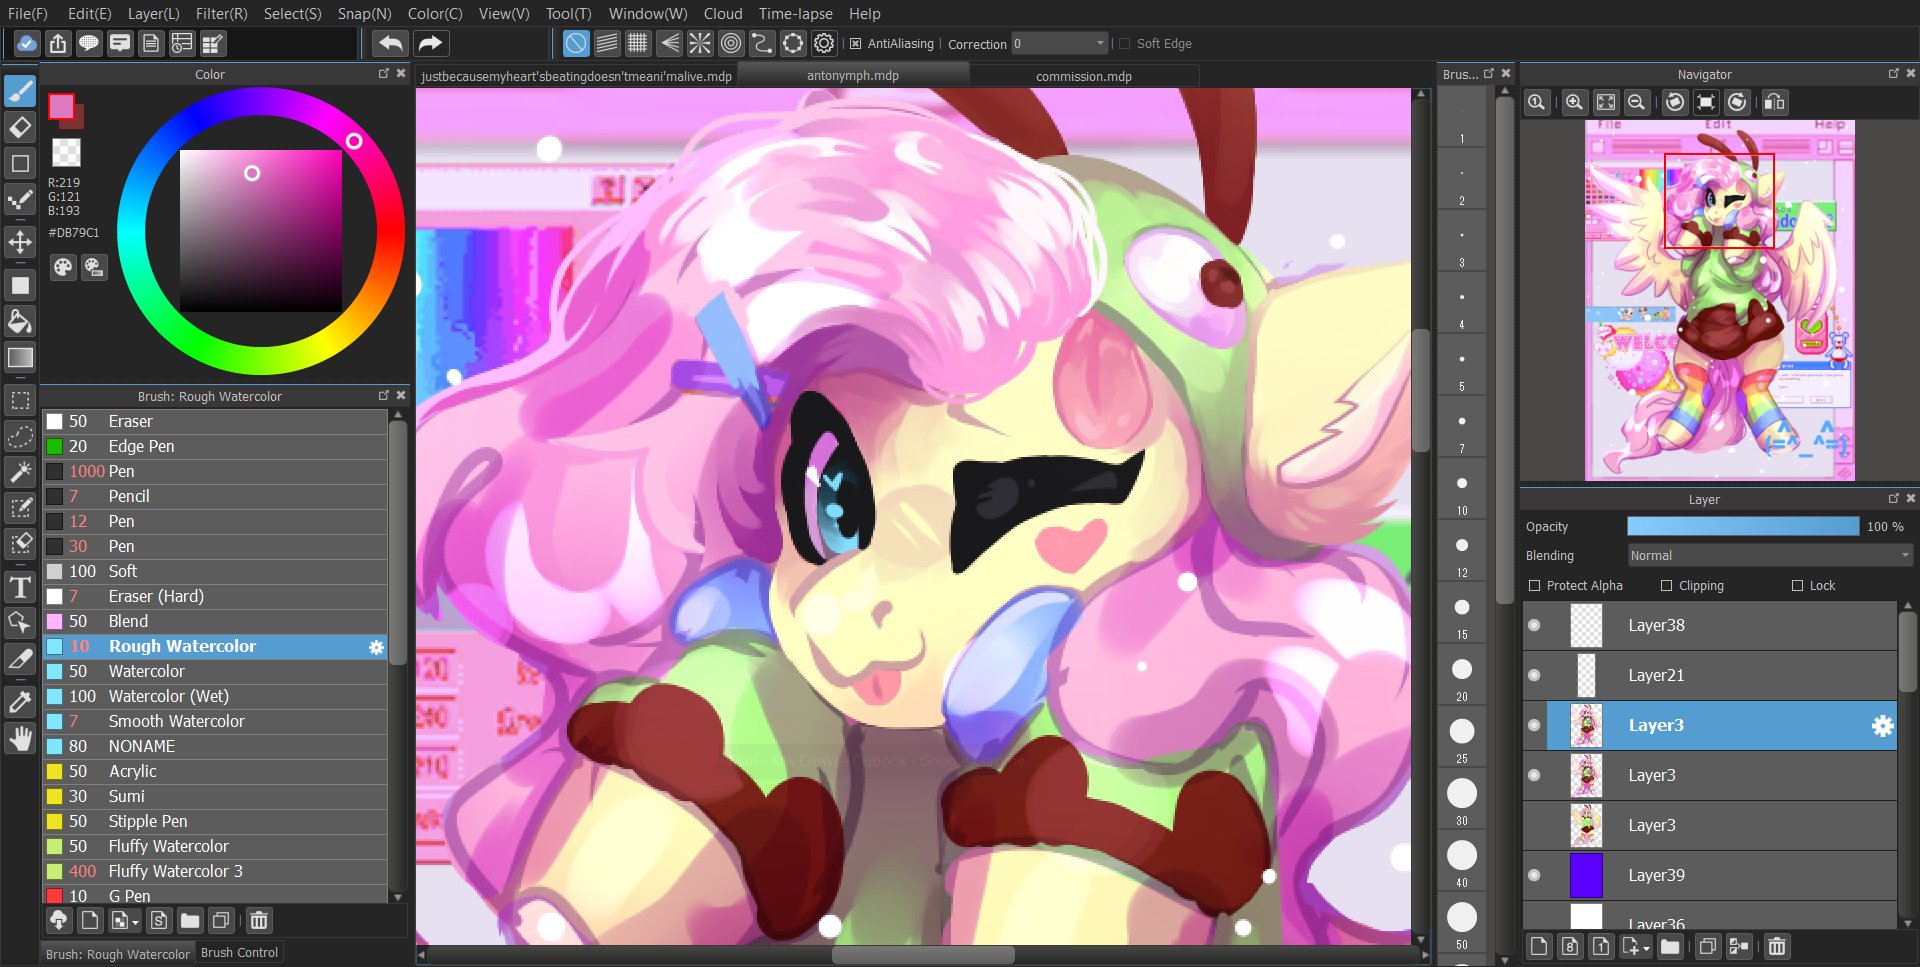Flip the Navigator view horizontally
Screen dimensions: 1920x967
tap(1775, 102)
